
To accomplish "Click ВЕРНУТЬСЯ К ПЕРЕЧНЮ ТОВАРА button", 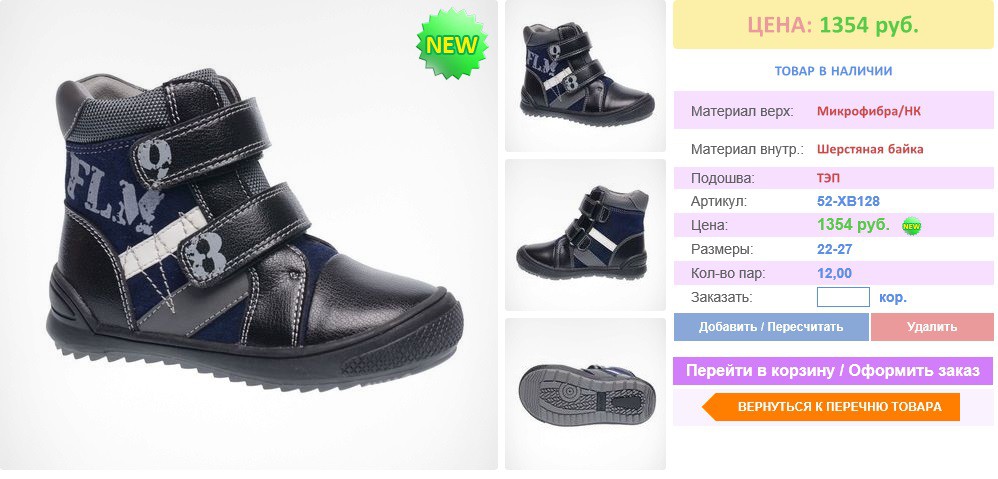I will pos(831,407).
